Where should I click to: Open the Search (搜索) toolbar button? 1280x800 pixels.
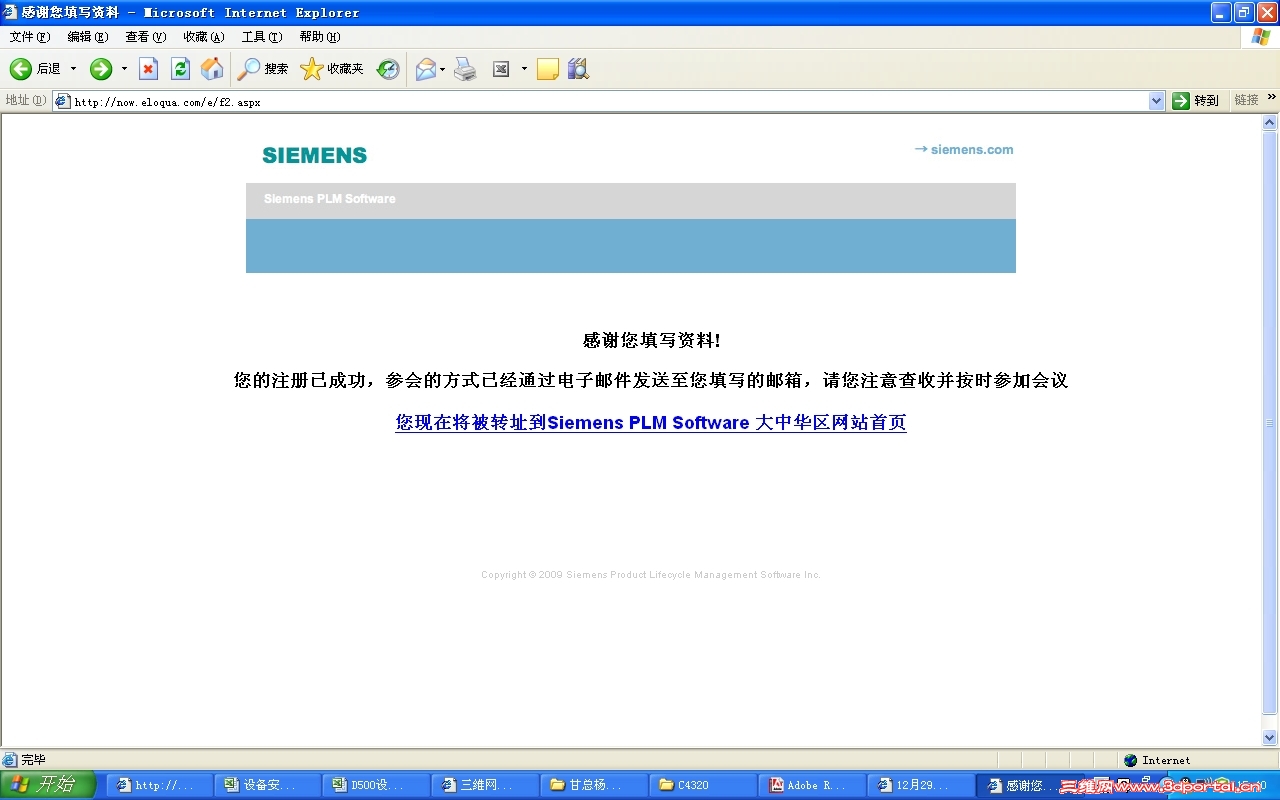263,69
